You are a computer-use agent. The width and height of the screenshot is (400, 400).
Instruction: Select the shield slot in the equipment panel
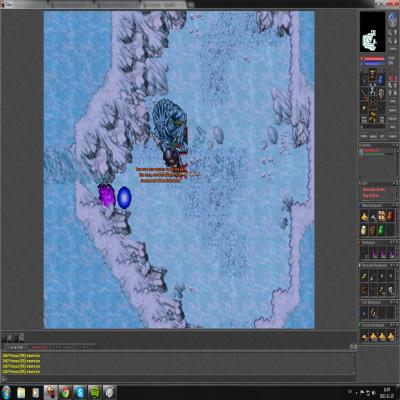(381, 94)
